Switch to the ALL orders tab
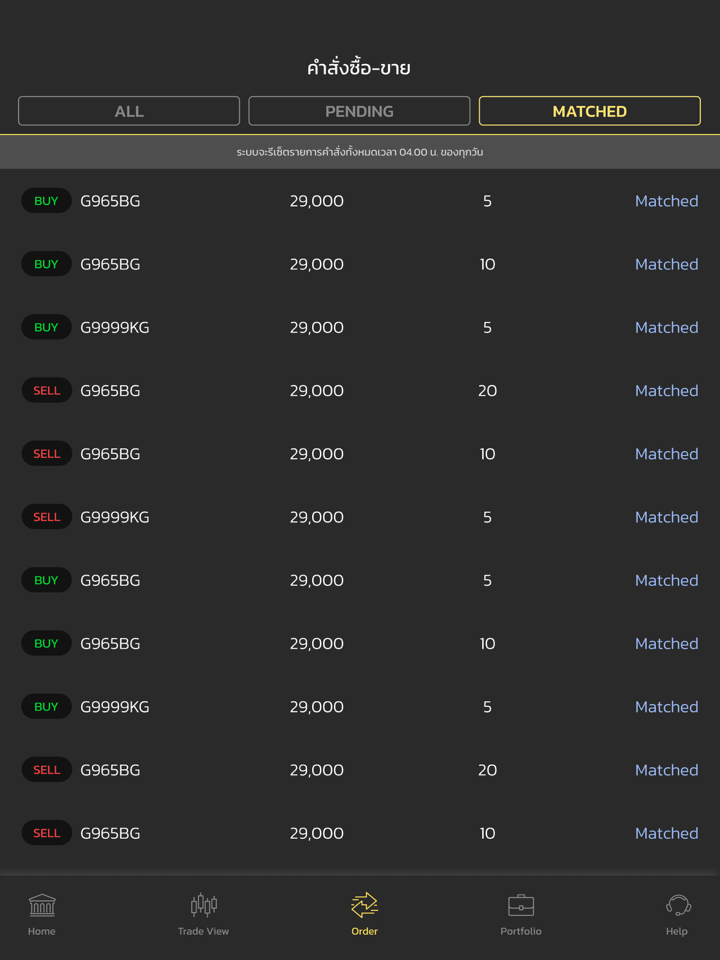720x960 pixels. [x=129, y=111]
